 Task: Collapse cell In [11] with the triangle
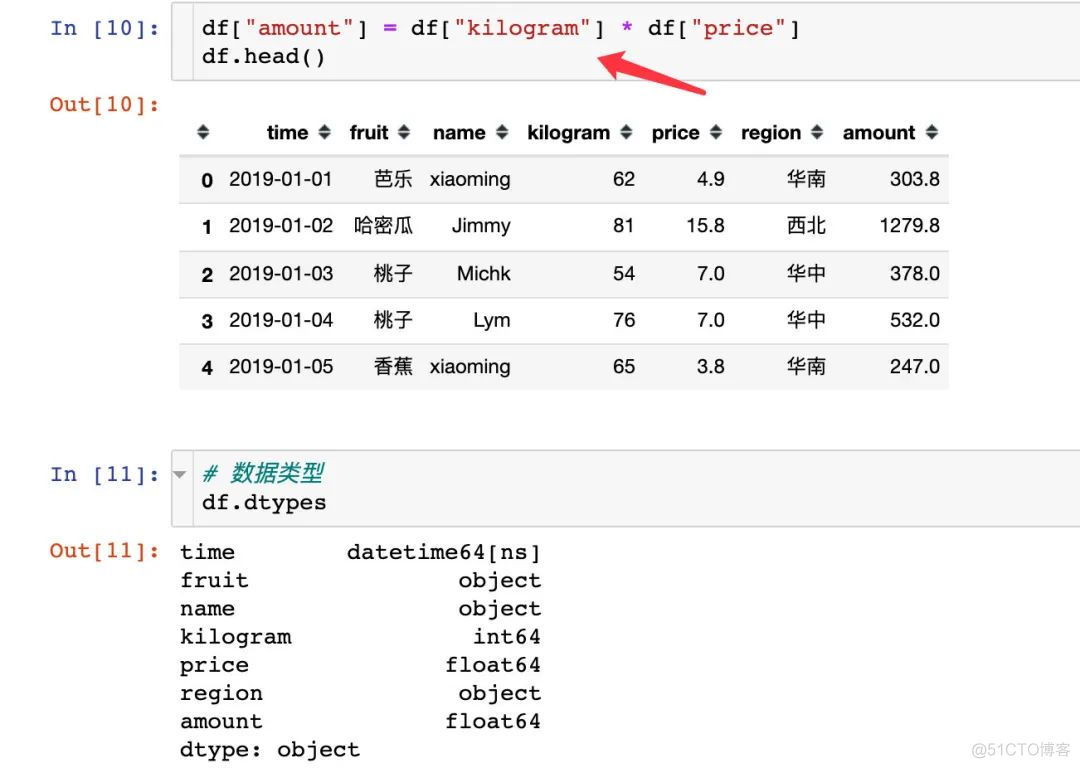[x=180, y=475]
